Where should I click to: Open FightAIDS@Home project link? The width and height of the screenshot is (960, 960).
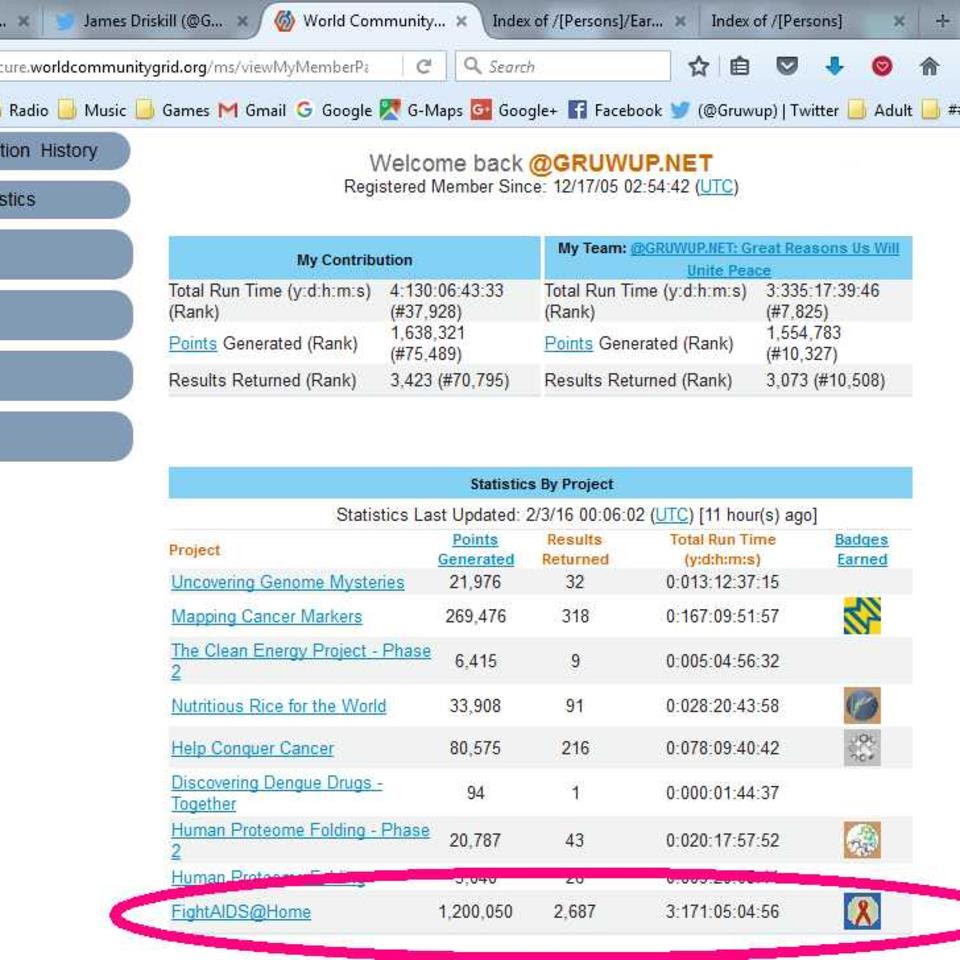tap(241, 912)
